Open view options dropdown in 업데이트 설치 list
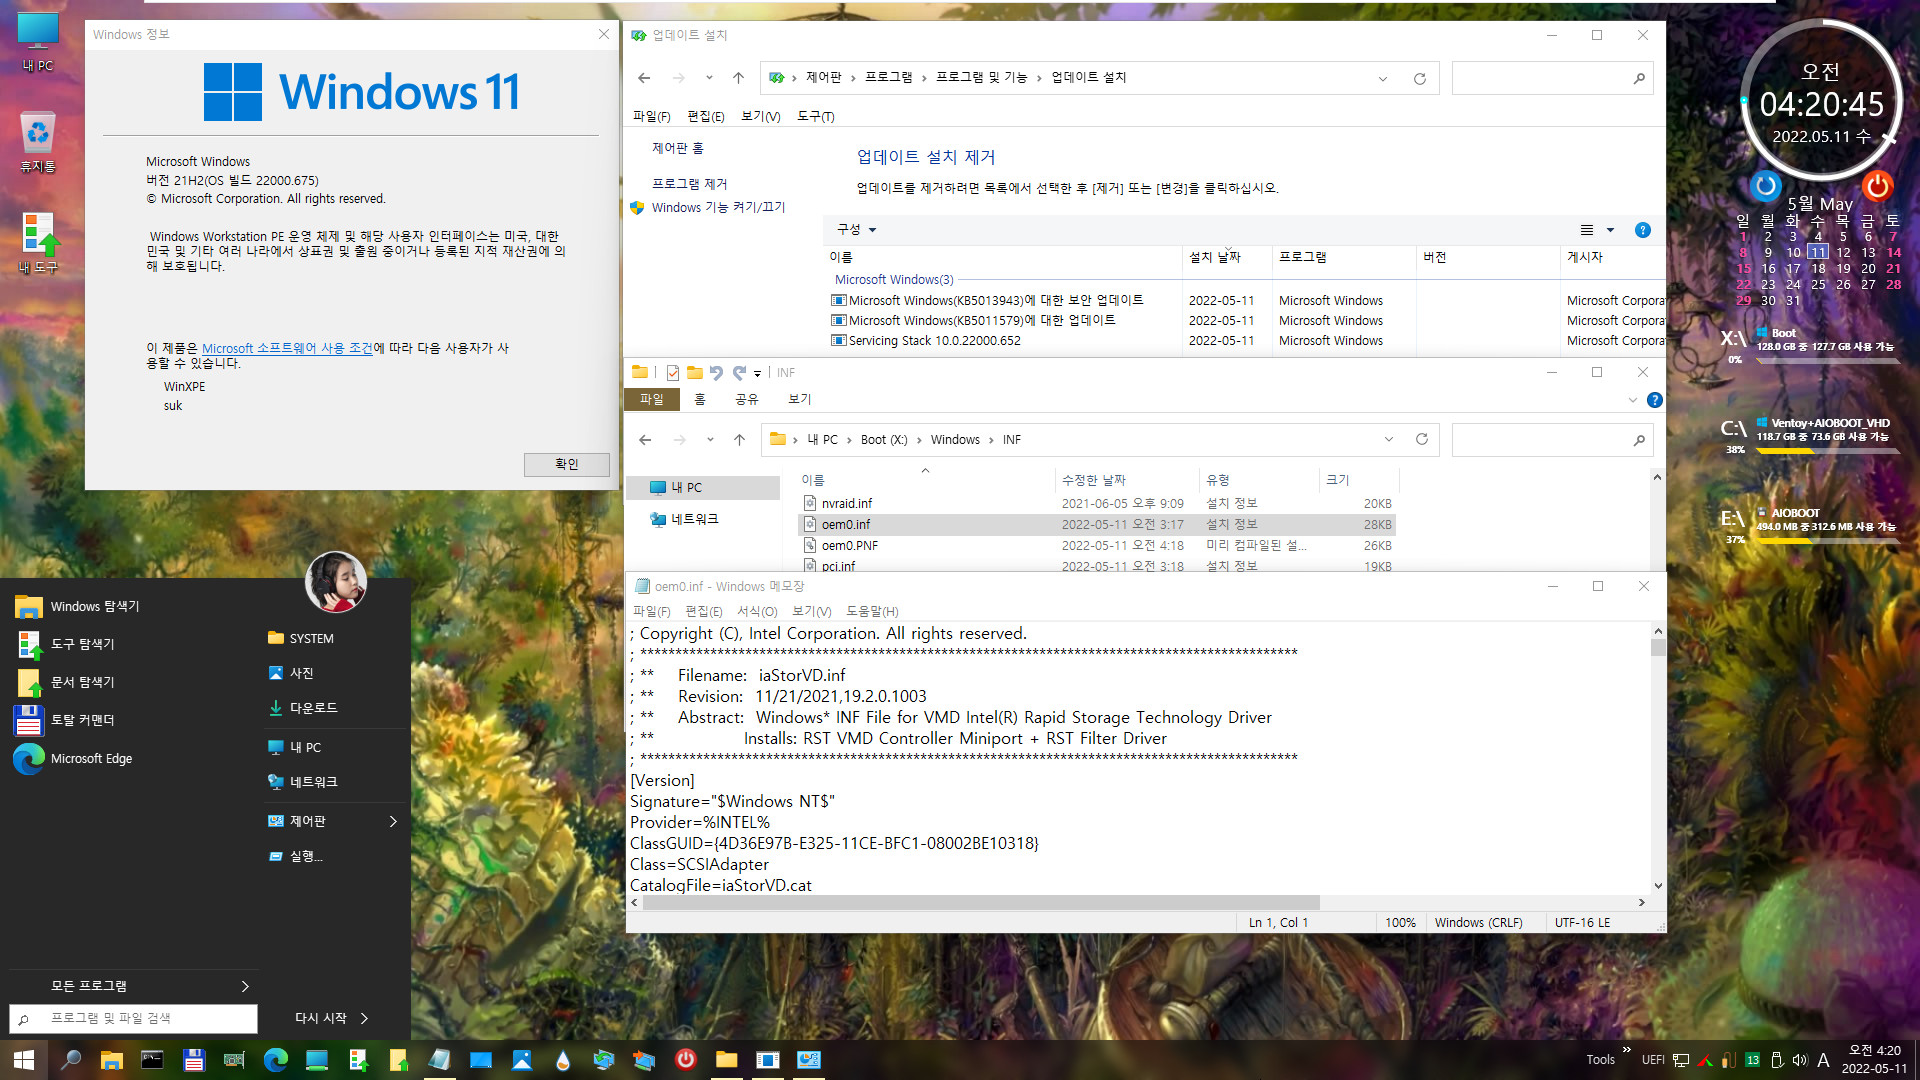 pos(1610,230)
